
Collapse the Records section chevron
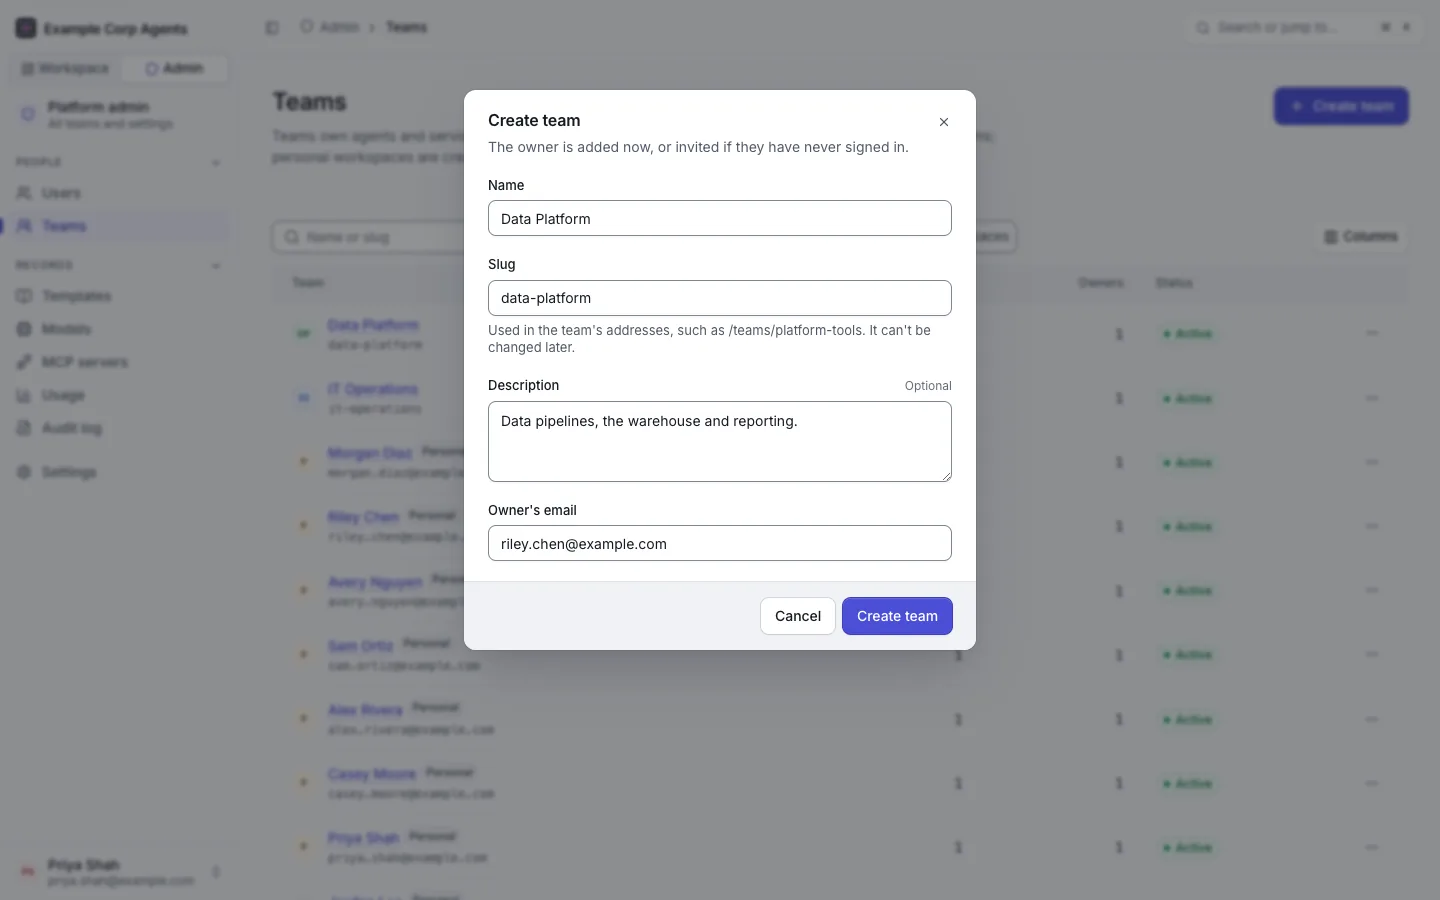(x=216, y=265)
